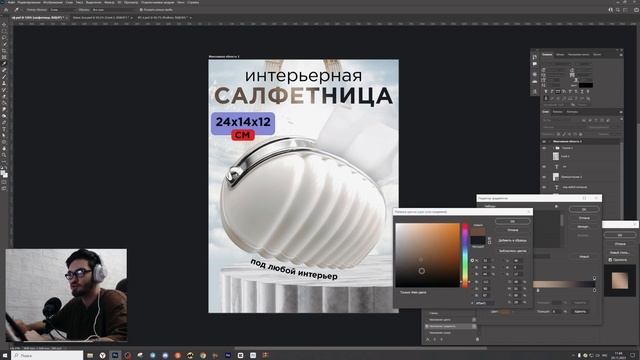The width and height of the screenshot is (640, 360).
Task: Toggle the Просмотр preview checkbox
Action: [611, 260]
